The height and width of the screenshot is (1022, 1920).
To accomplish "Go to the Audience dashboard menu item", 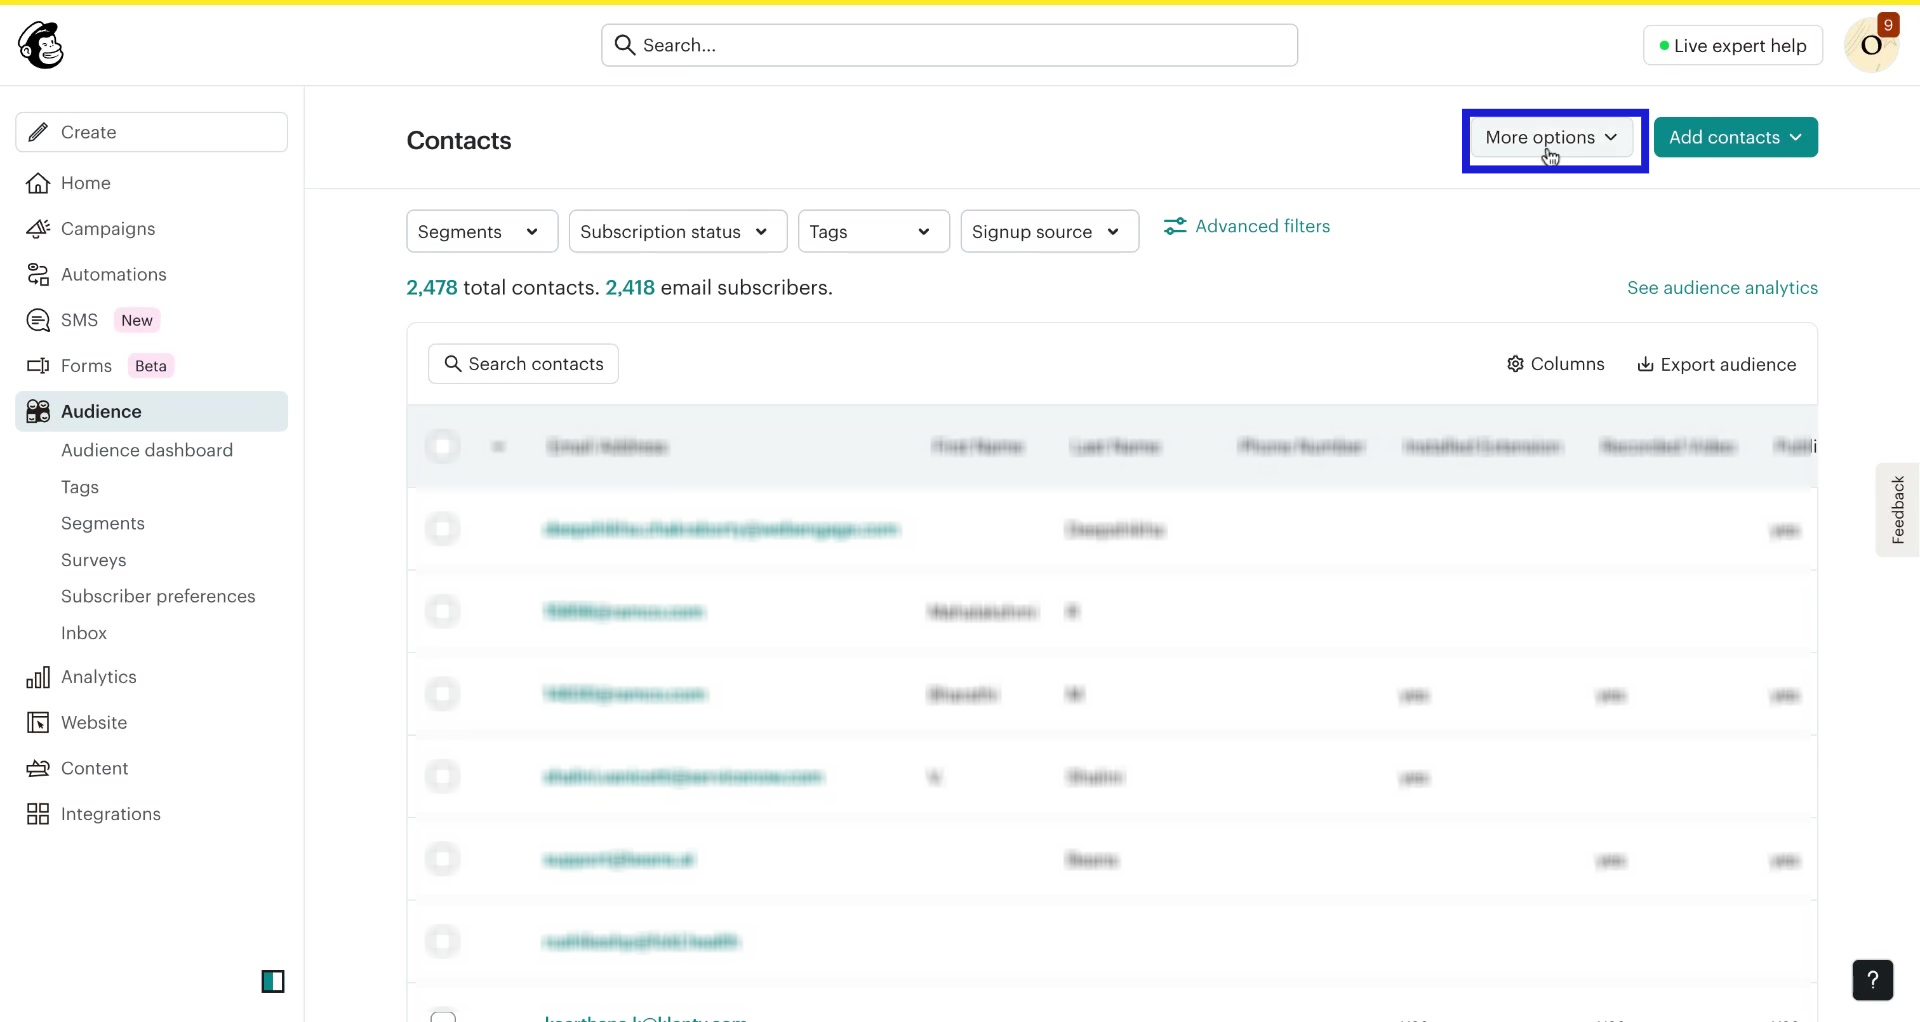I will (147, 450).
